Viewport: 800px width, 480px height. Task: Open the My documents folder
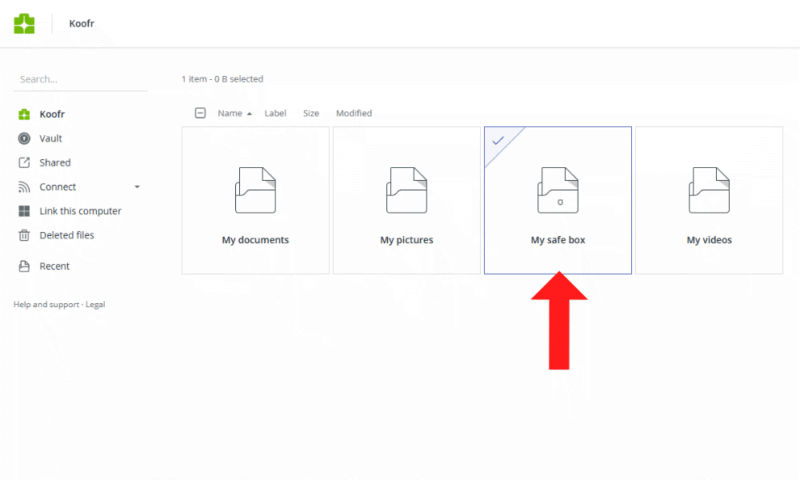pyautogui.click(x=255, y=200)
